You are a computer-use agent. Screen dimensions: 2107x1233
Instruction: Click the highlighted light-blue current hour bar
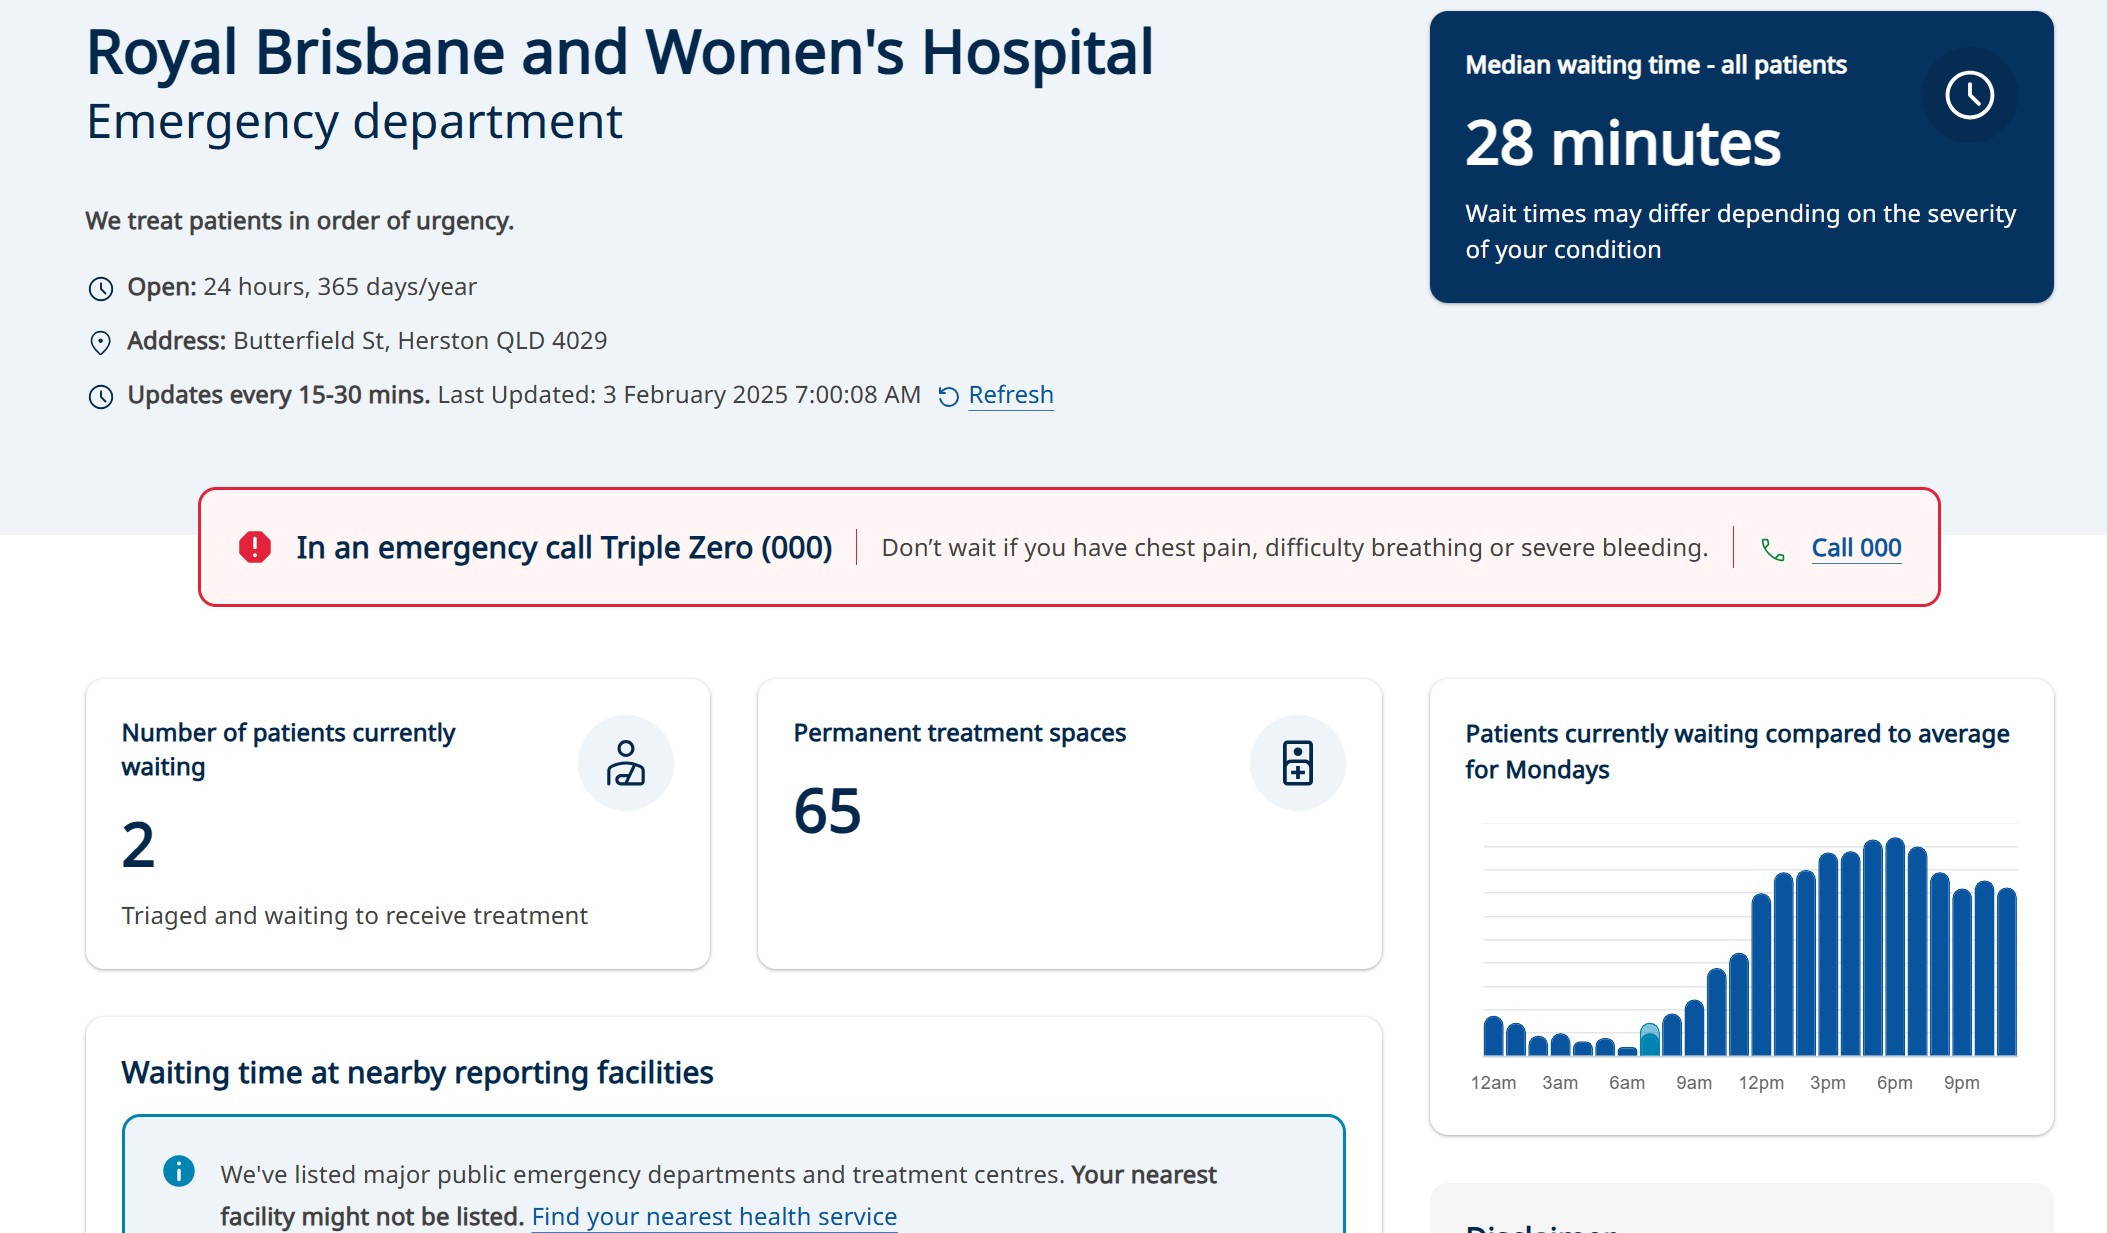[x=1649, y=1040]
